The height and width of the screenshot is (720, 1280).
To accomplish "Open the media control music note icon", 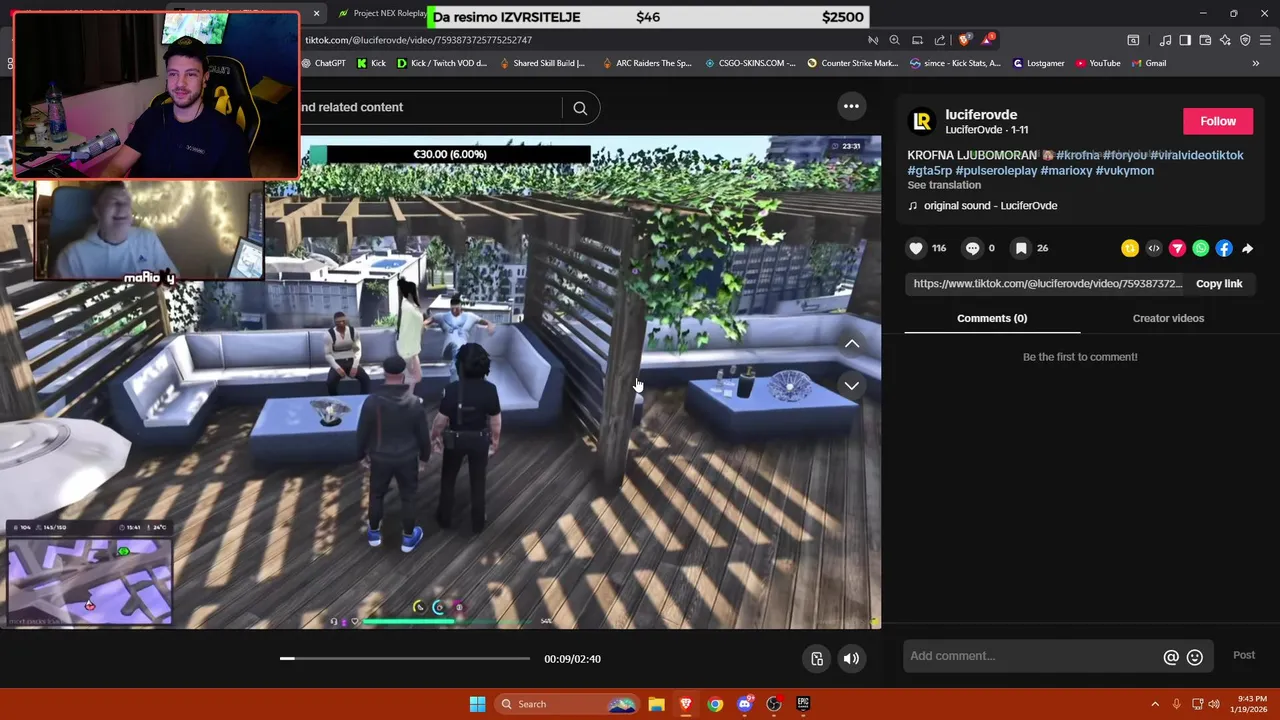I will (1165, 40).
